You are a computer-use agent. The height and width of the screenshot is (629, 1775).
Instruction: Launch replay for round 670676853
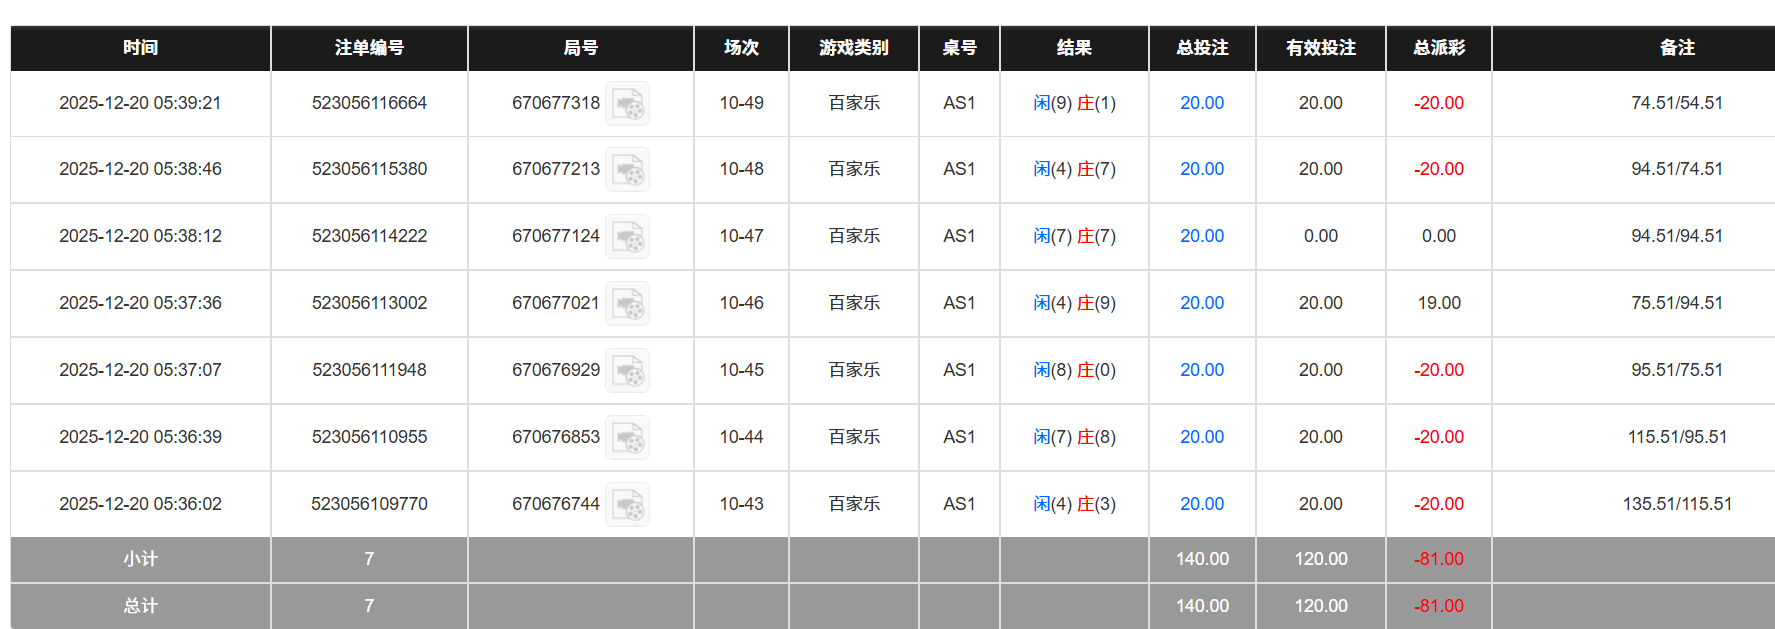click(628, 438)
